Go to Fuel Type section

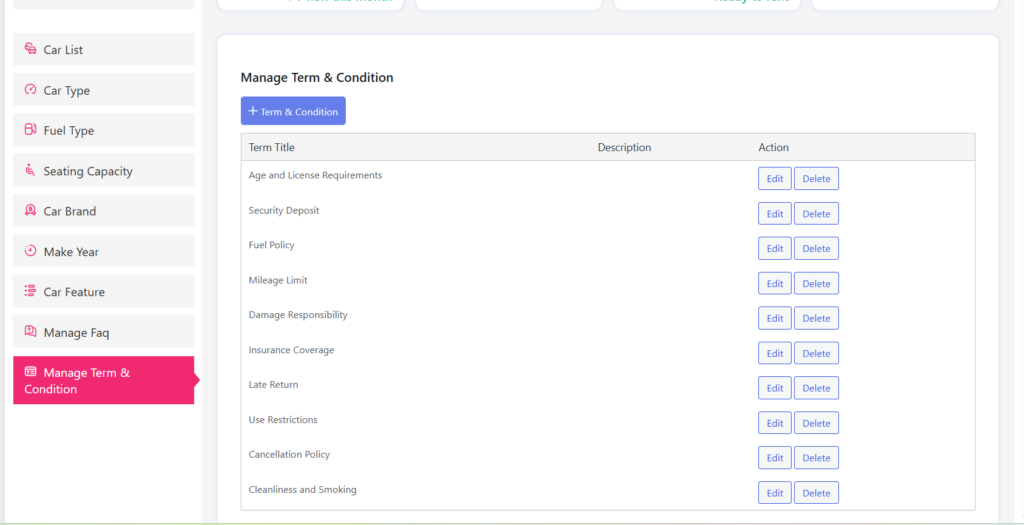[x=104, y=130]
